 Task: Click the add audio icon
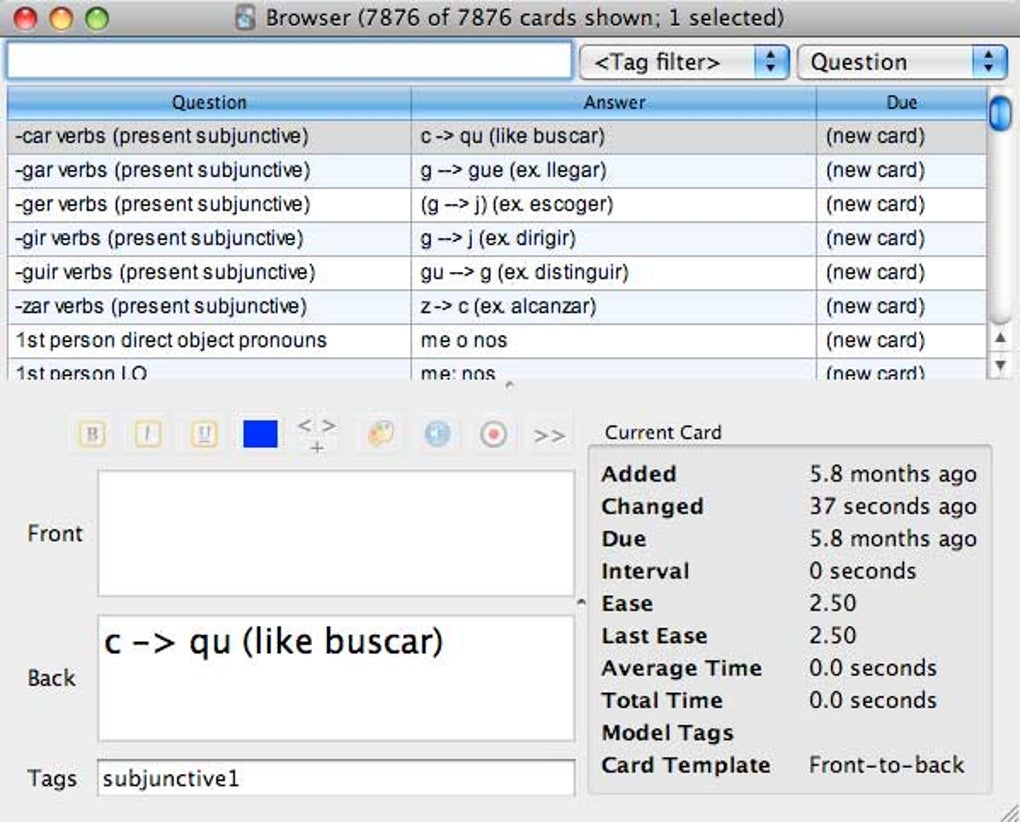(x=437, y=434)
